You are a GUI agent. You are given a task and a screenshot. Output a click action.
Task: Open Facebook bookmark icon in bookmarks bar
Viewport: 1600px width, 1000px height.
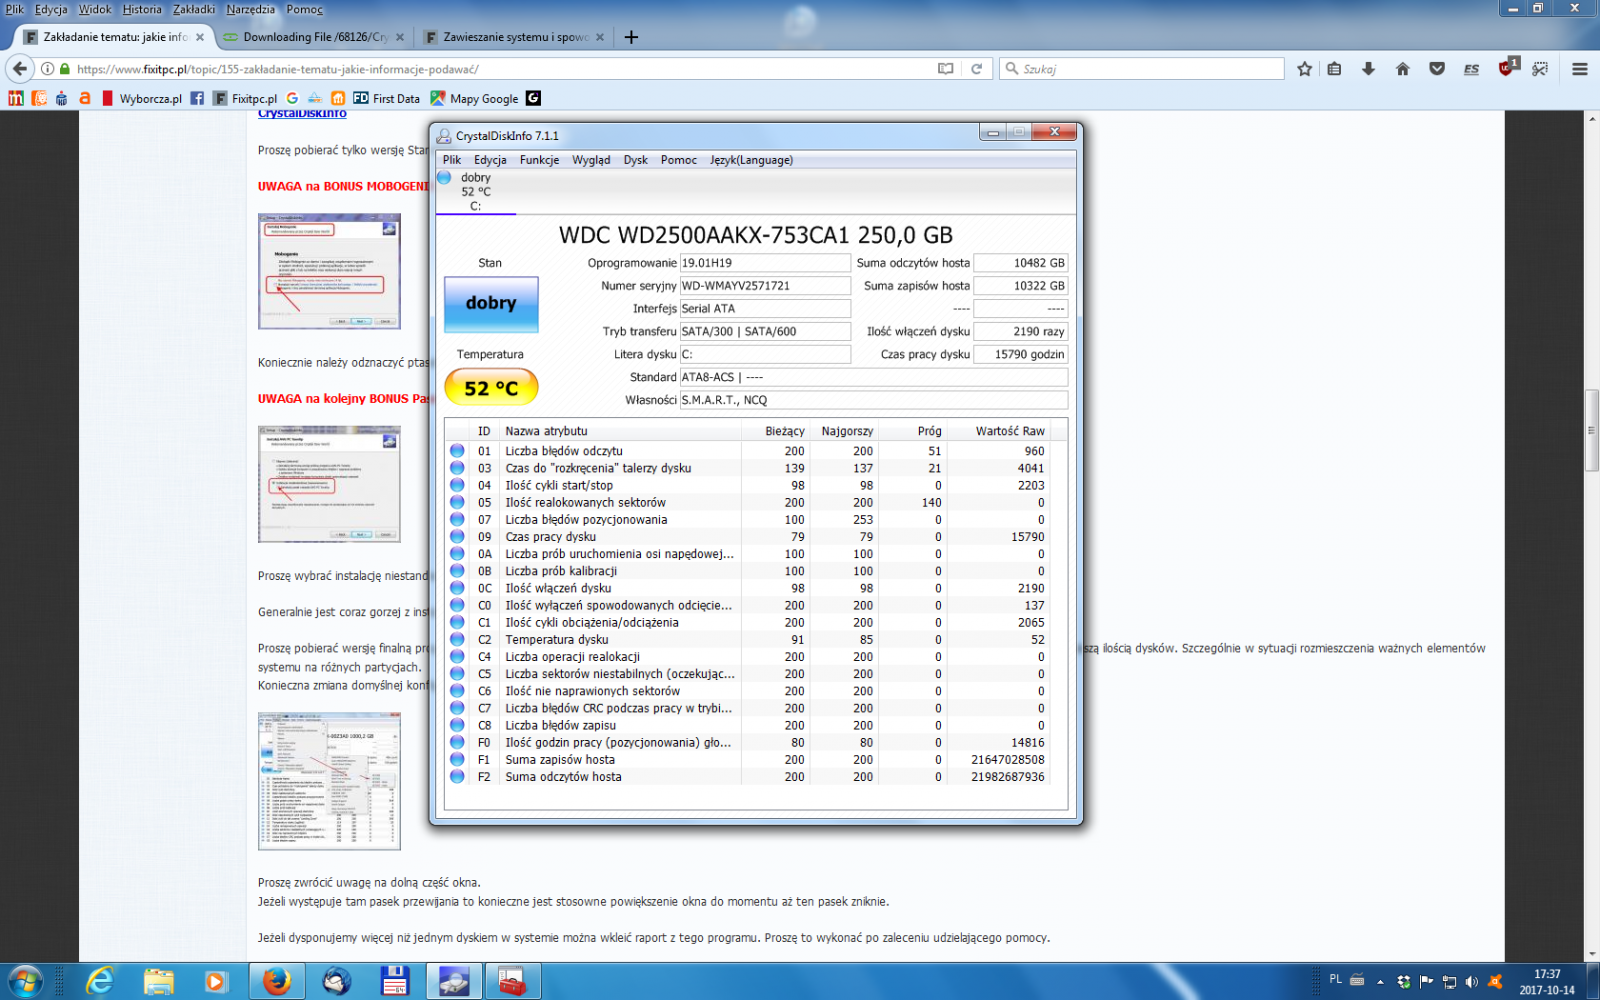[197, 98]
